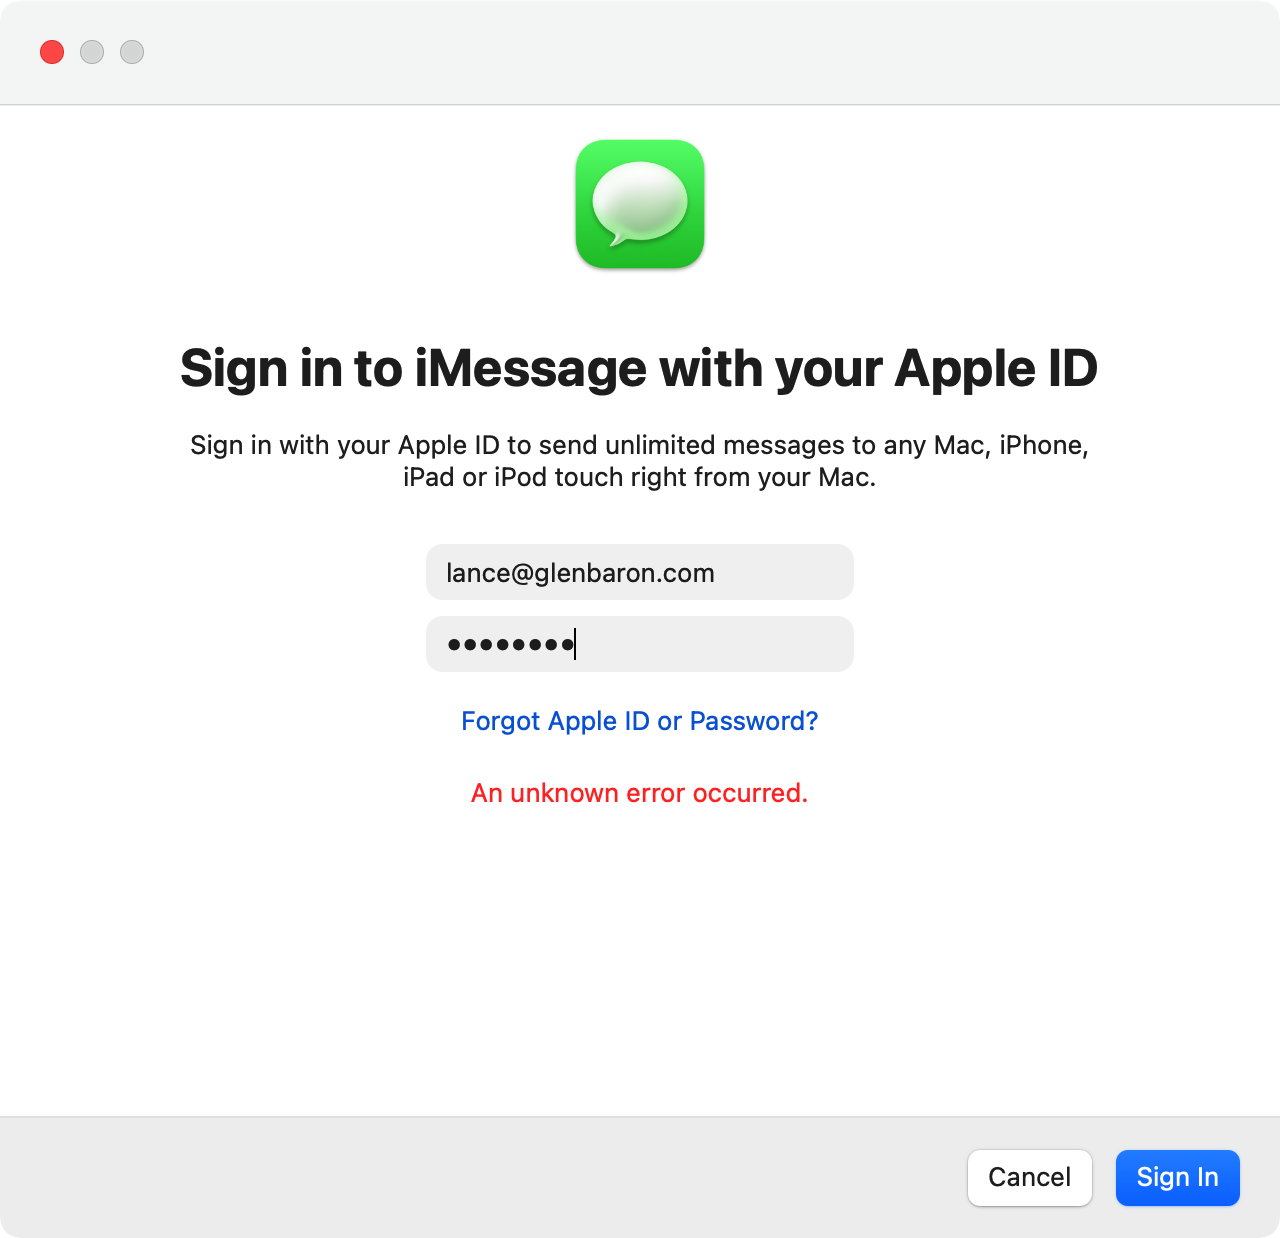Click the grayed-out minimize window button
This screenshot has height=1238, width=1280.
92,52
